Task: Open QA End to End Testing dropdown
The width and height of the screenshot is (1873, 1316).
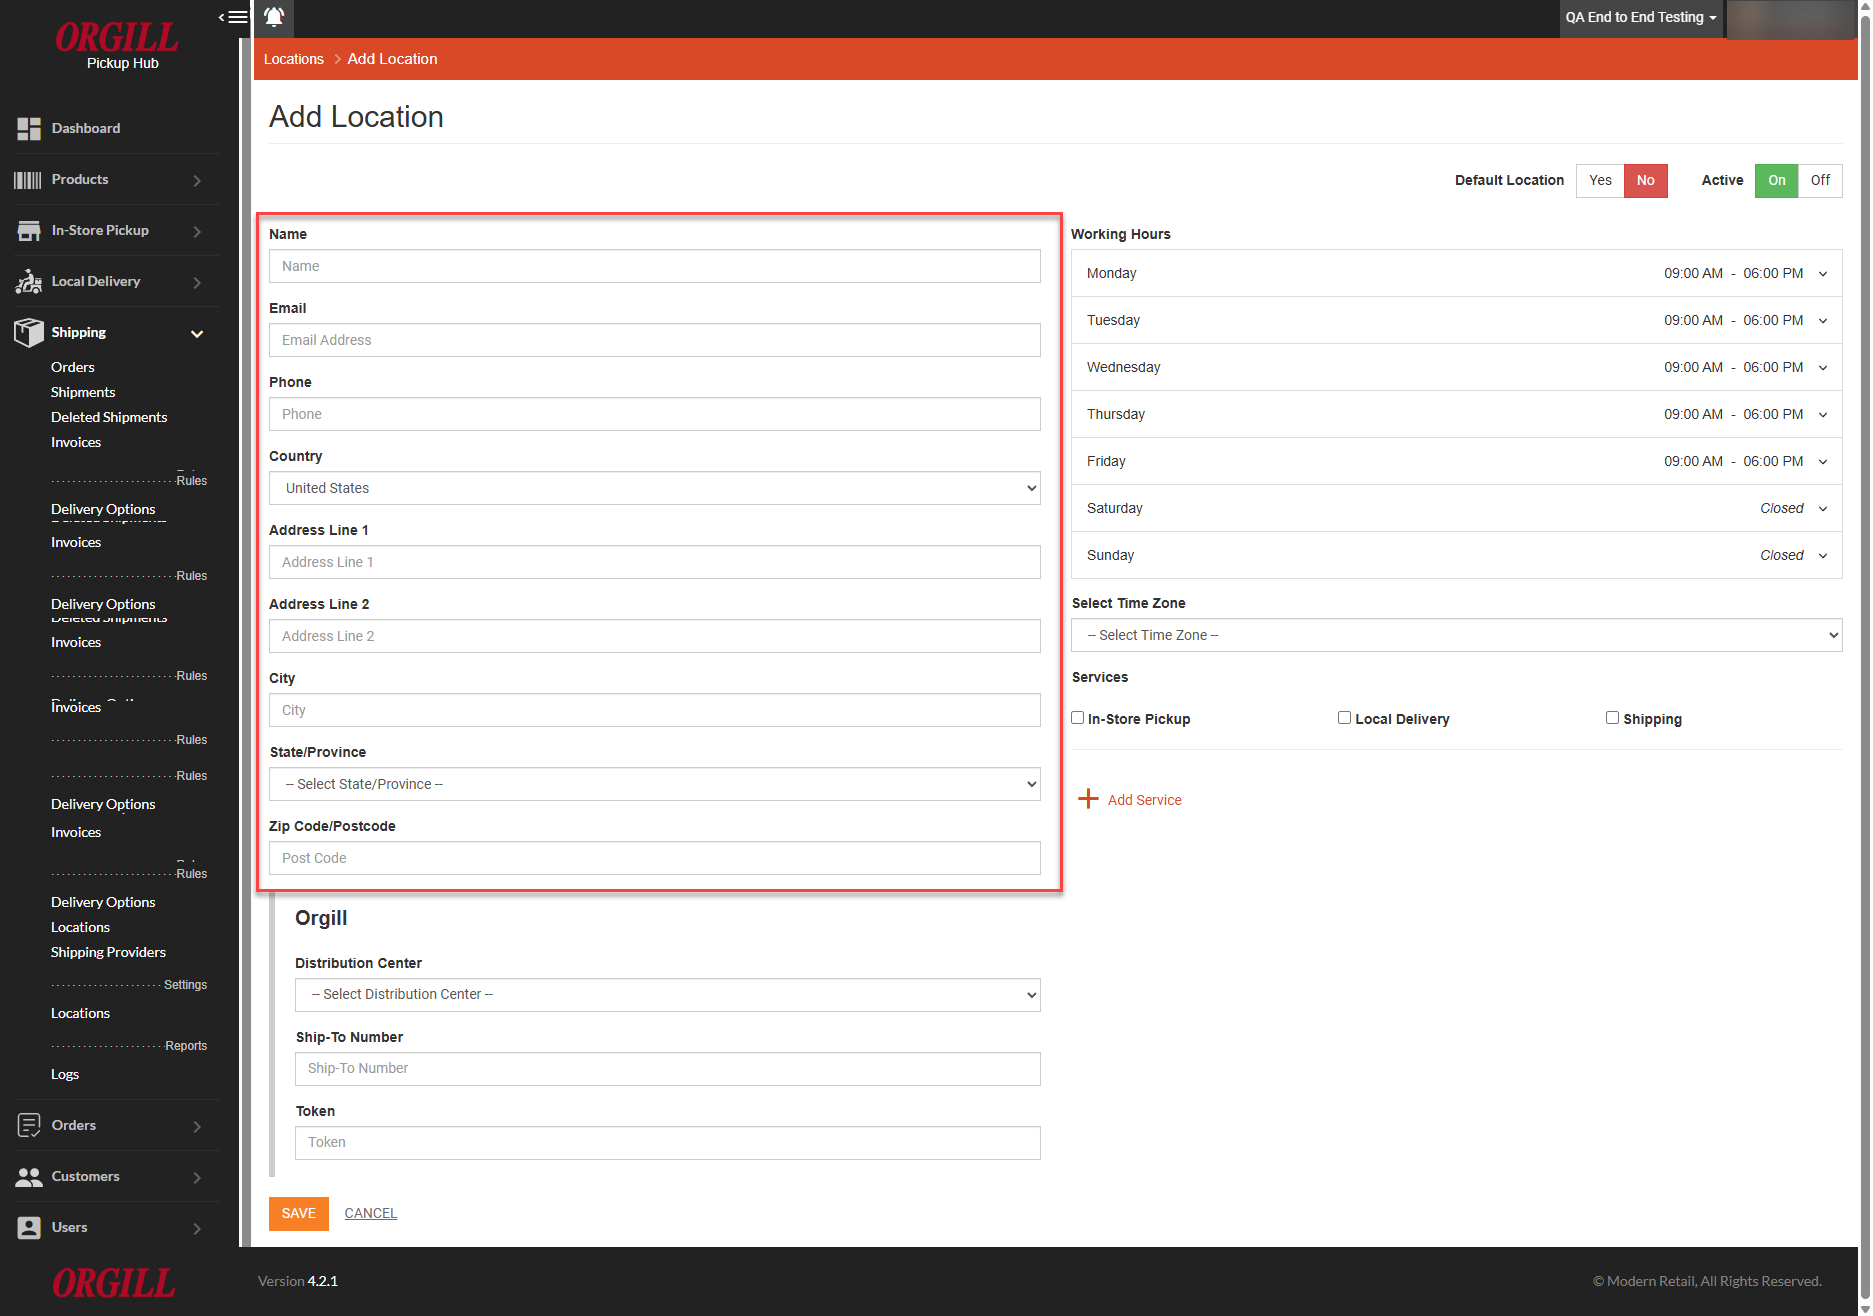Action: point(1641,17)
